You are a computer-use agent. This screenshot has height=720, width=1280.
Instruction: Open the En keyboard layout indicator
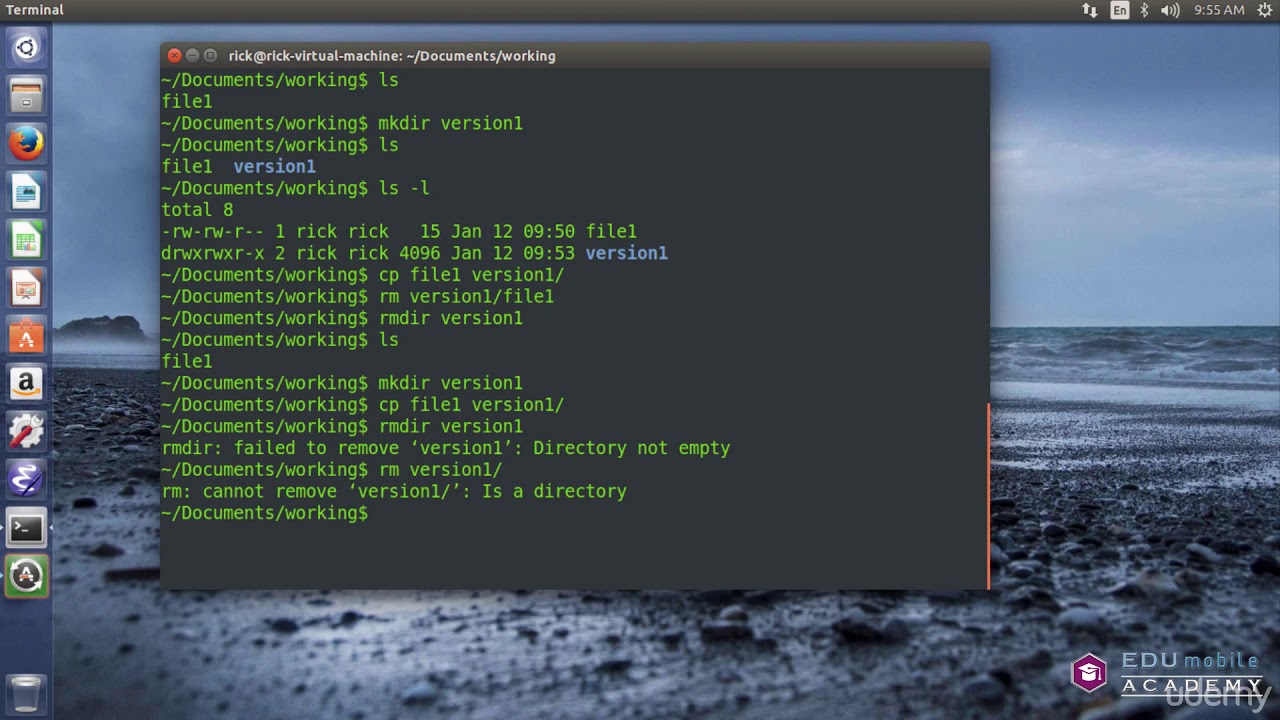point(1119,10)
